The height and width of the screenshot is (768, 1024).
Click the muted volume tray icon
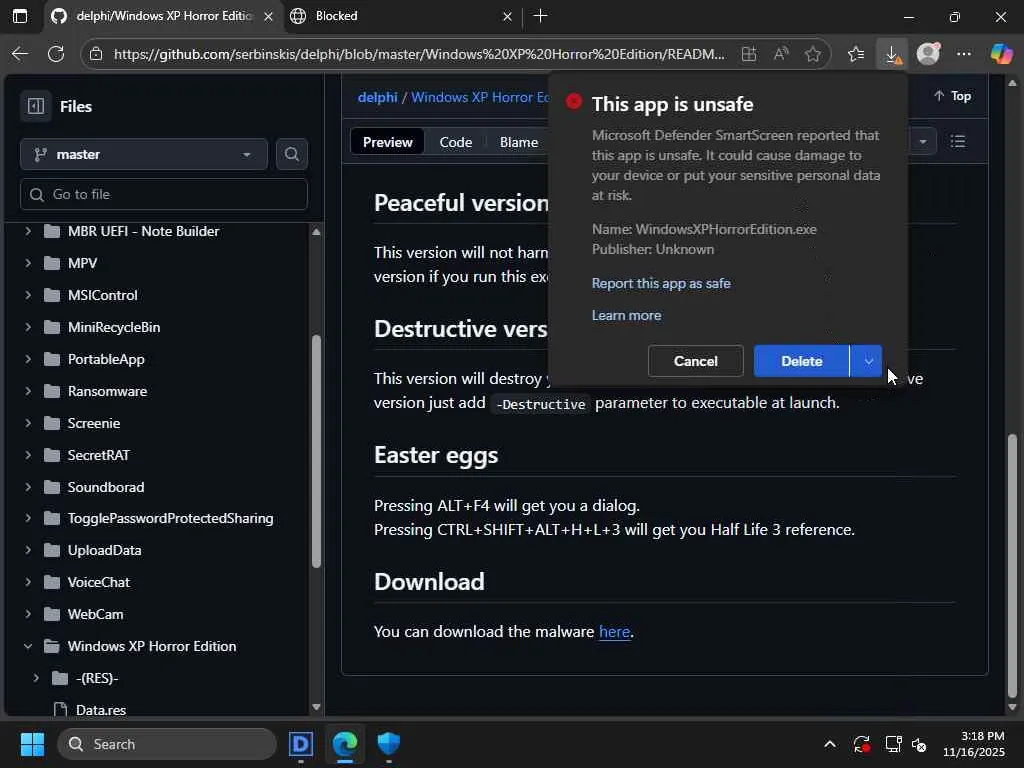click(920, 744)
